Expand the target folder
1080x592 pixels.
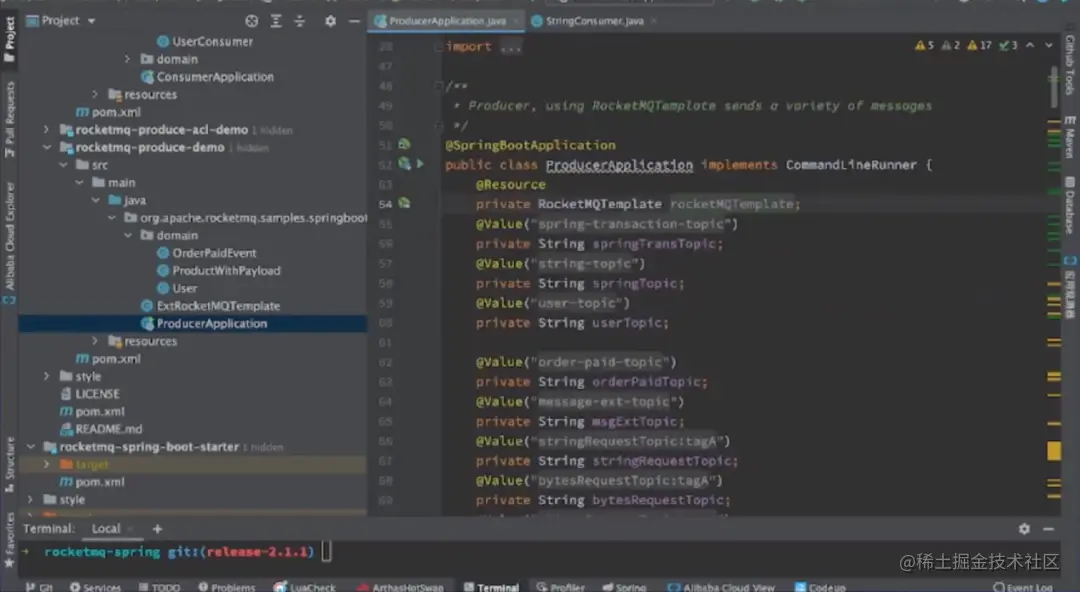(46, 465)
